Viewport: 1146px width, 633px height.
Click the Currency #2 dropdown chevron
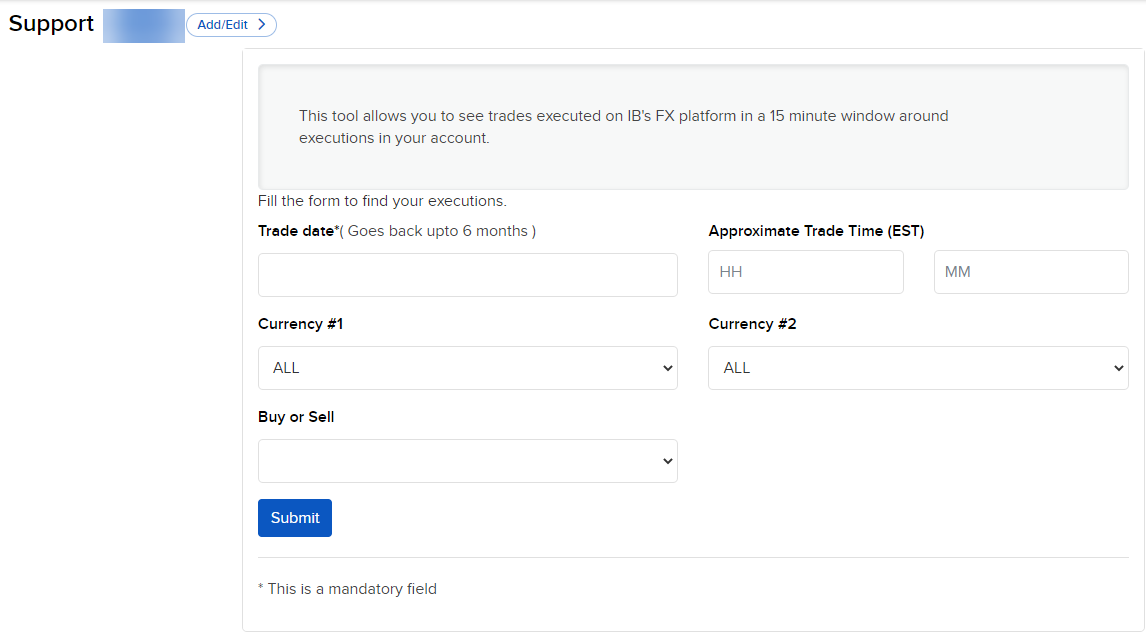click(1118, 368)
